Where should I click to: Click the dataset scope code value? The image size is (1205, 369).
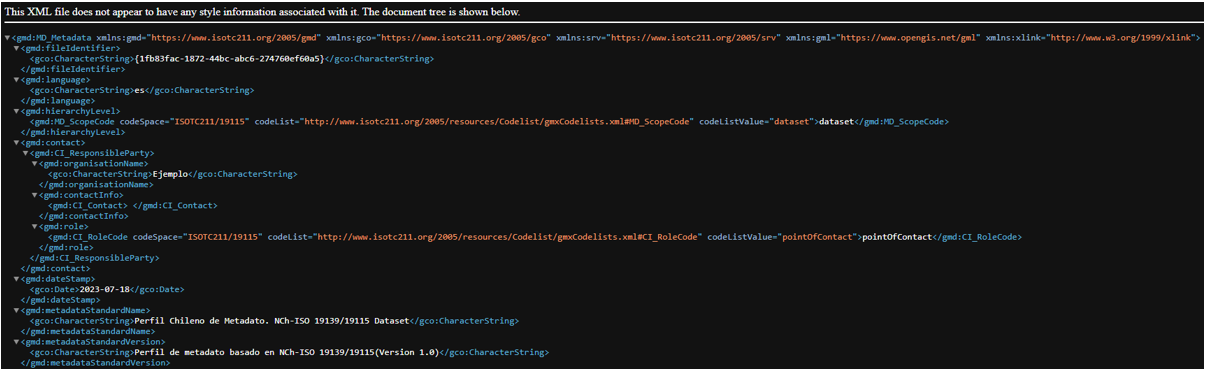coord(836,121)
